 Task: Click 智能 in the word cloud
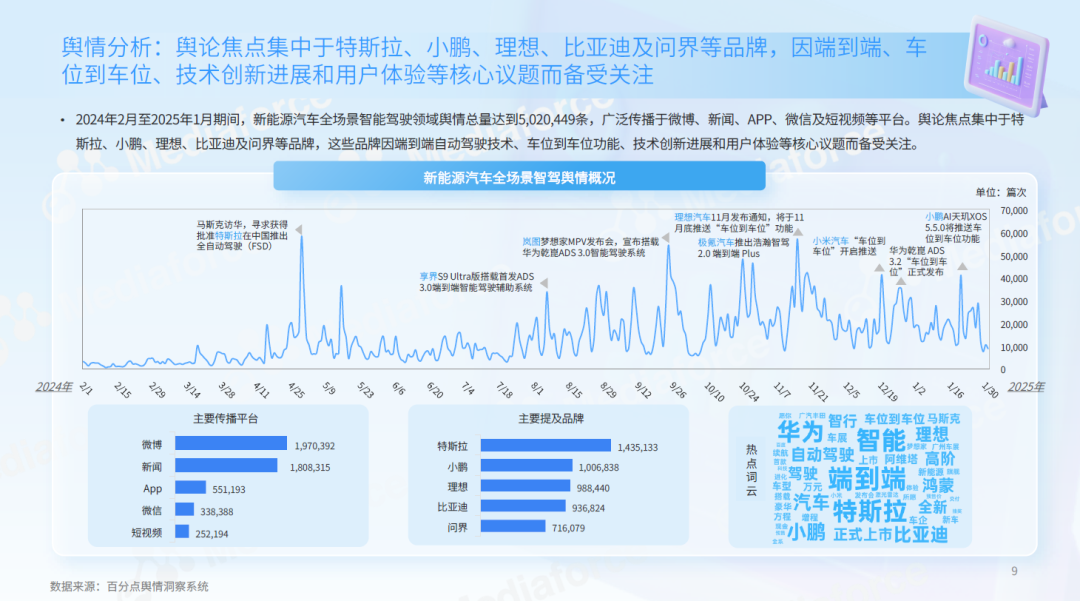(x=881, y=441)
